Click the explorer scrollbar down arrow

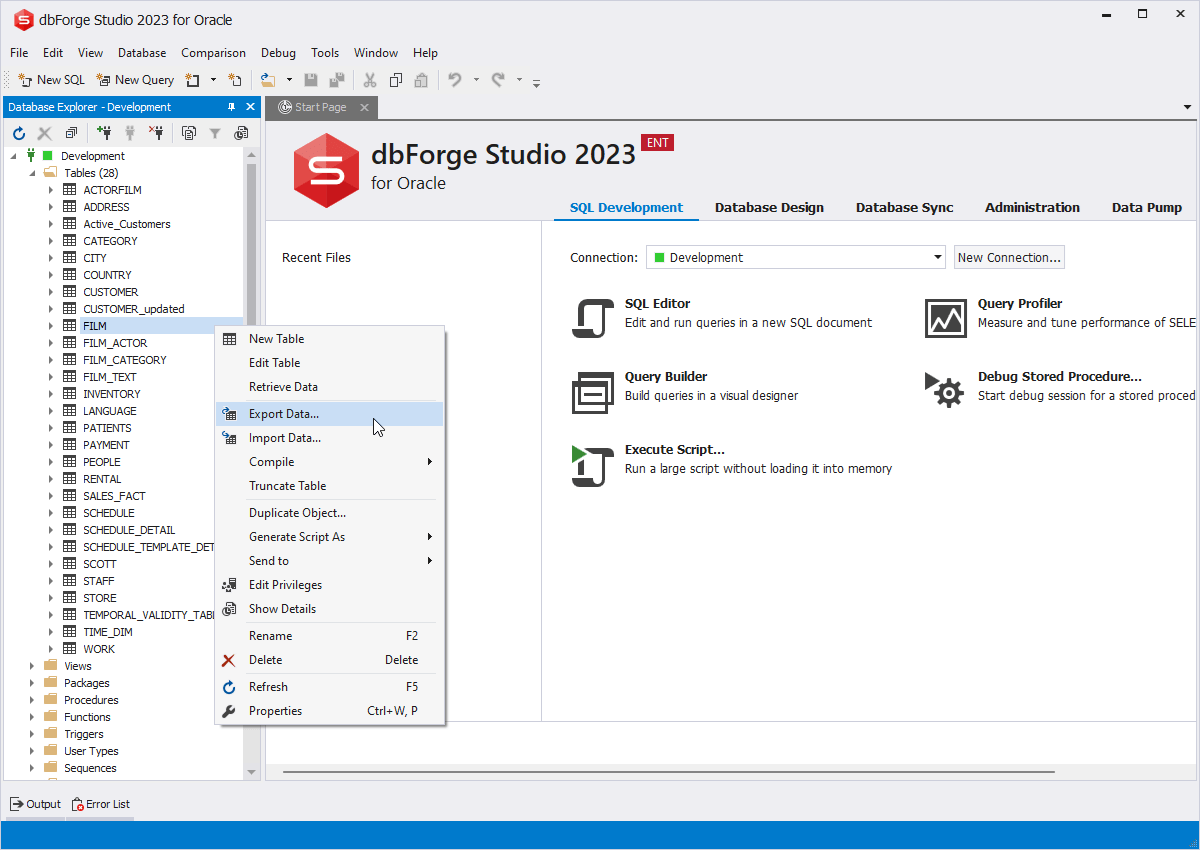[x=252, y=772]
